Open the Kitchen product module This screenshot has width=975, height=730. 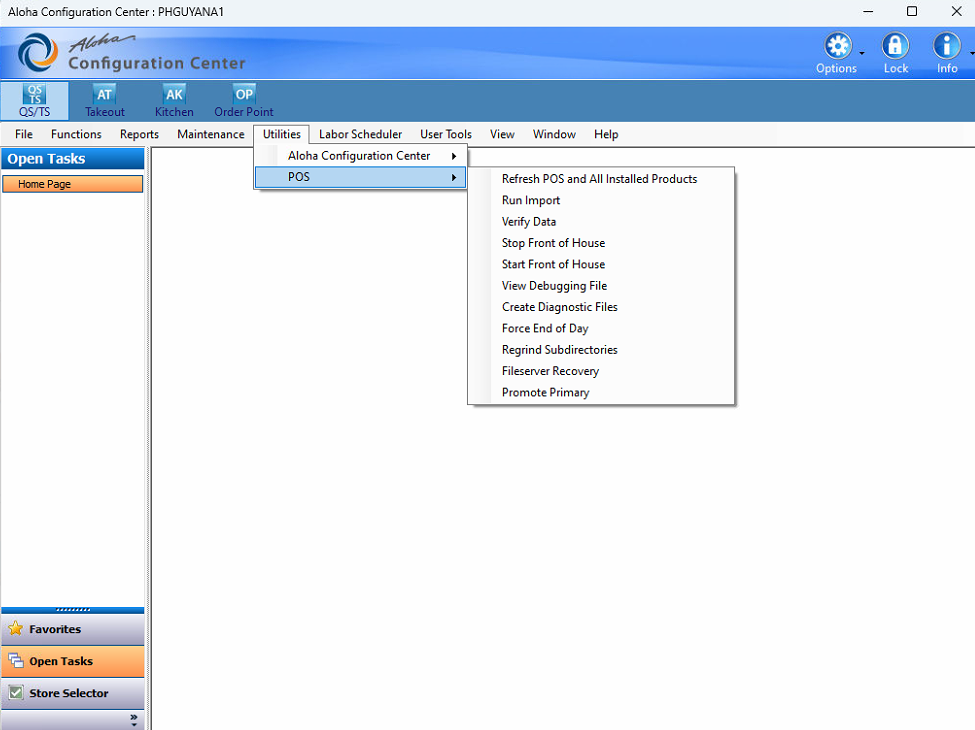click(174, 101)
